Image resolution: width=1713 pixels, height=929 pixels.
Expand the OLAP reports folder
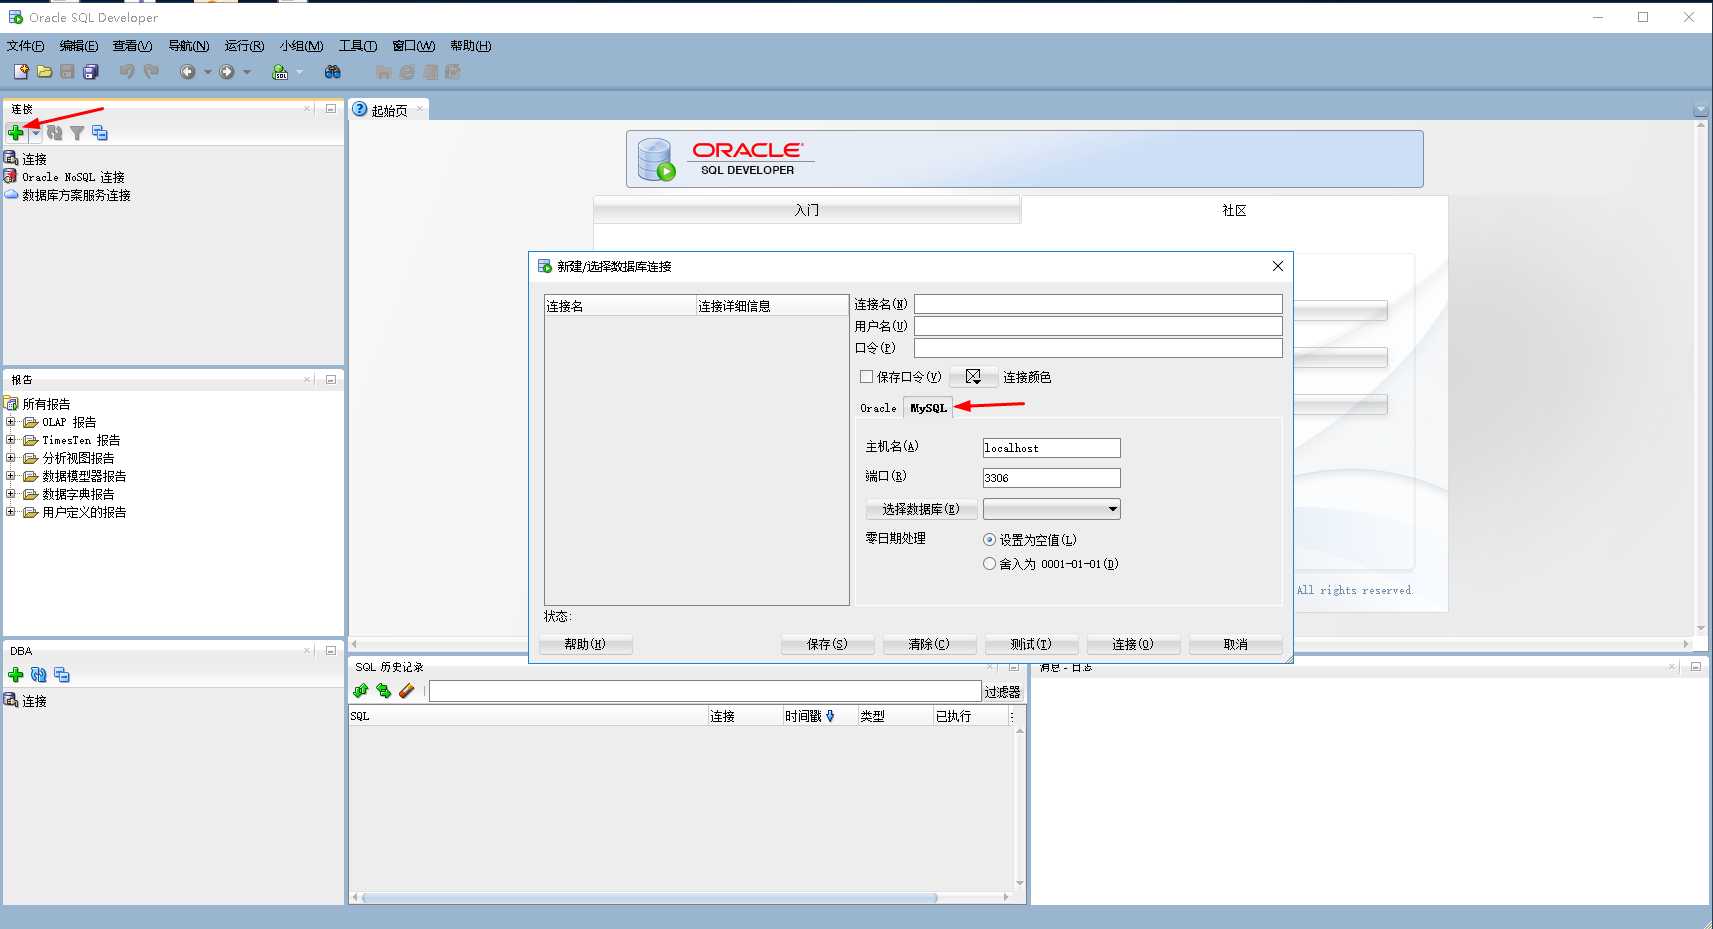point(11,422)
